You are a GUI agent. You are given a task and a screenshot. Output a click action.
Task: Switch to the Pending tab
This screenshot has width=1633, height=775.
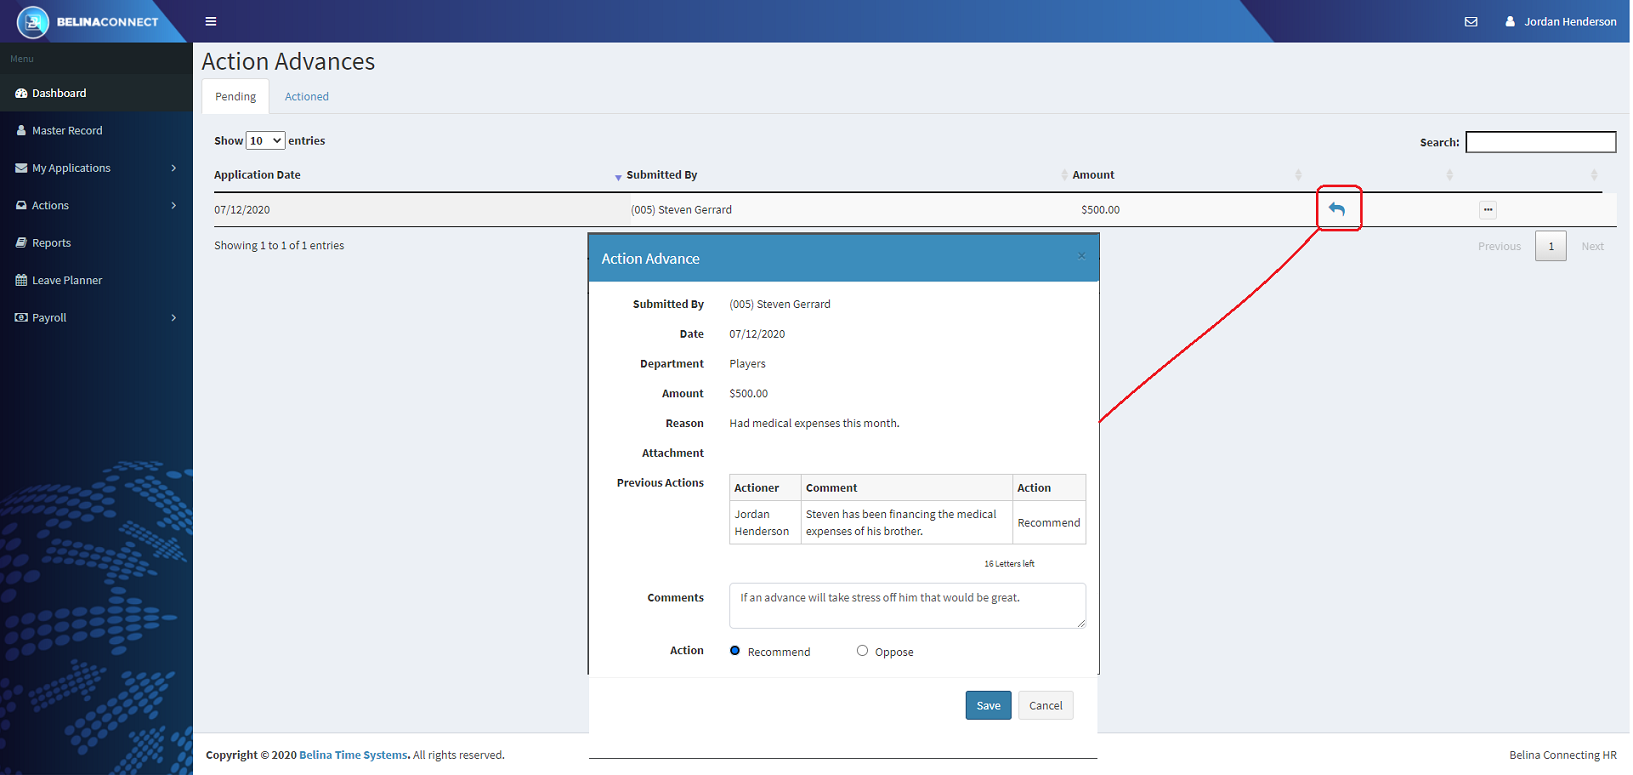point(235,96)
